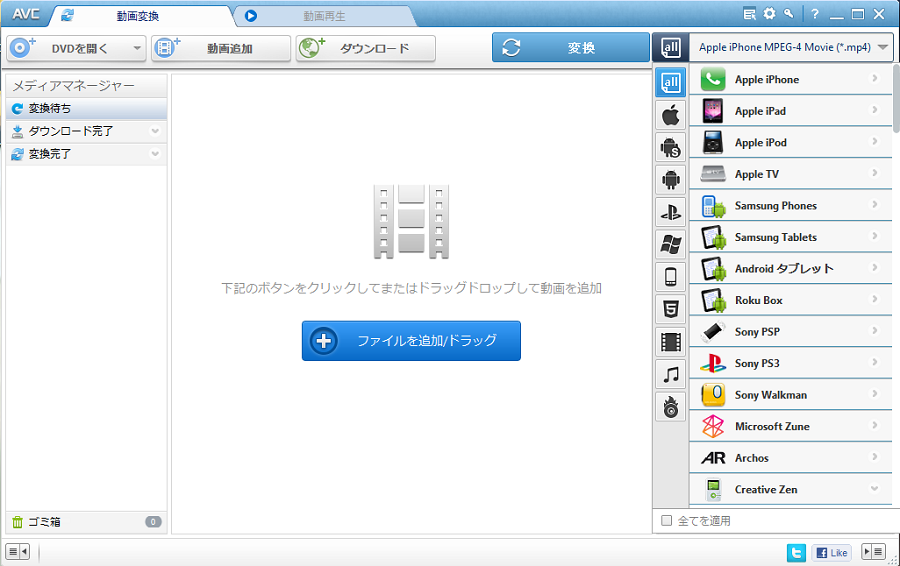Select the HTML5 category icon
Image resolution: width=900 pixels, height=566 pixels.
tap(670, 310)
